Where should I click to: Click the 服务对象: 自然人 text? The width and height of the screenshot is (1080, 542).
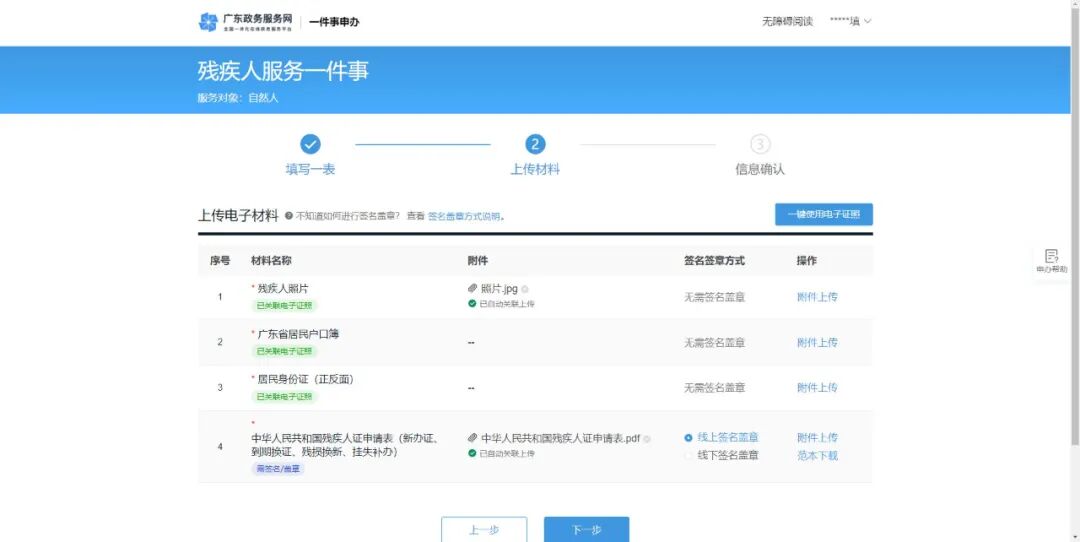[x=238, y=98]
